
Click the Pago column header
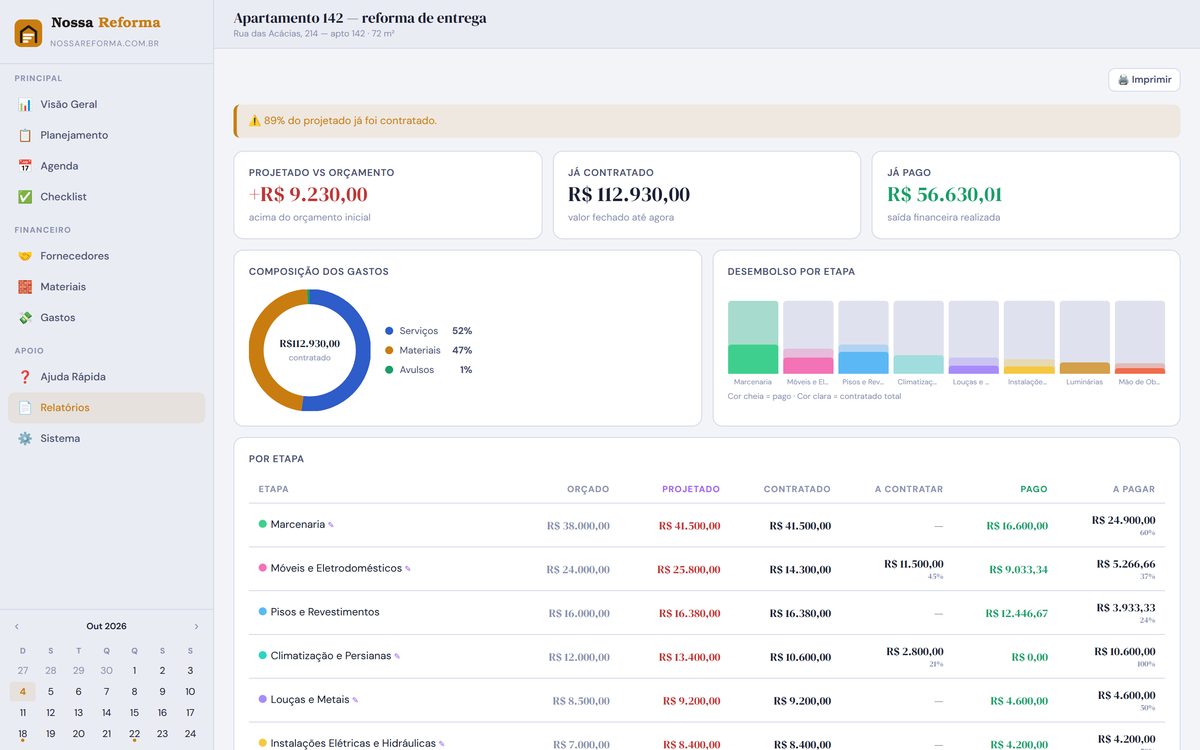pyautogui.click(x=1034, y=490)
